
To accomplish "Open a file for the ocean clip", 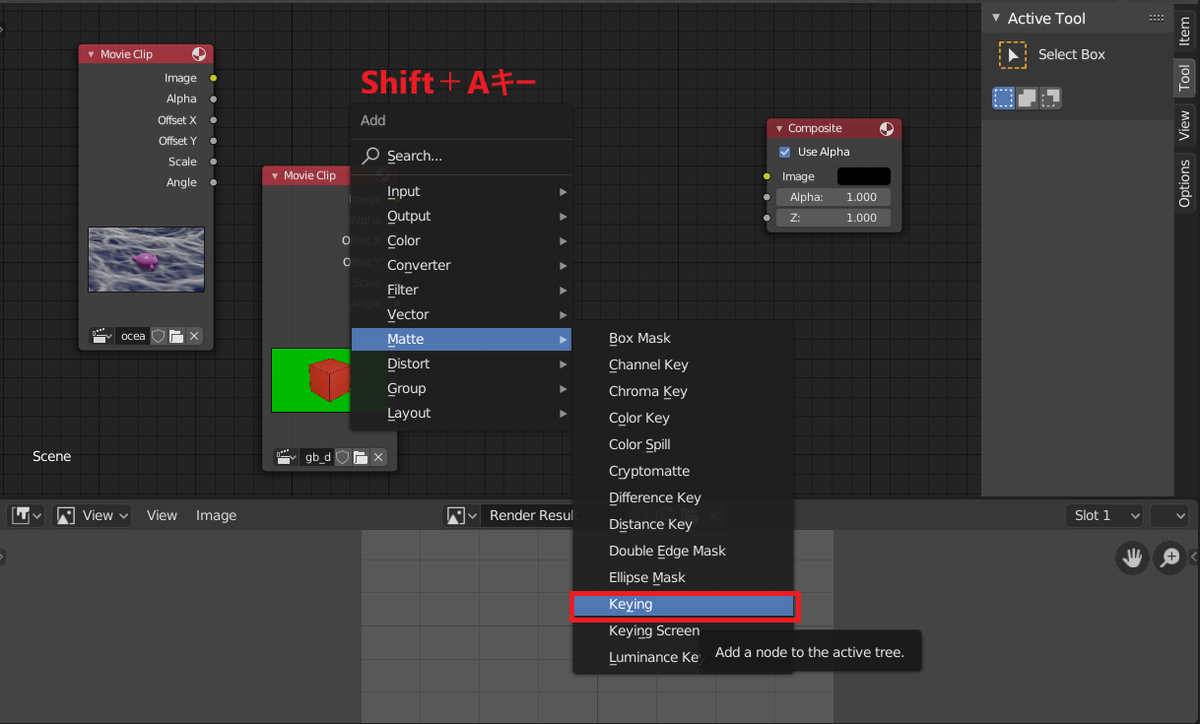I will (x=176, y=336).
